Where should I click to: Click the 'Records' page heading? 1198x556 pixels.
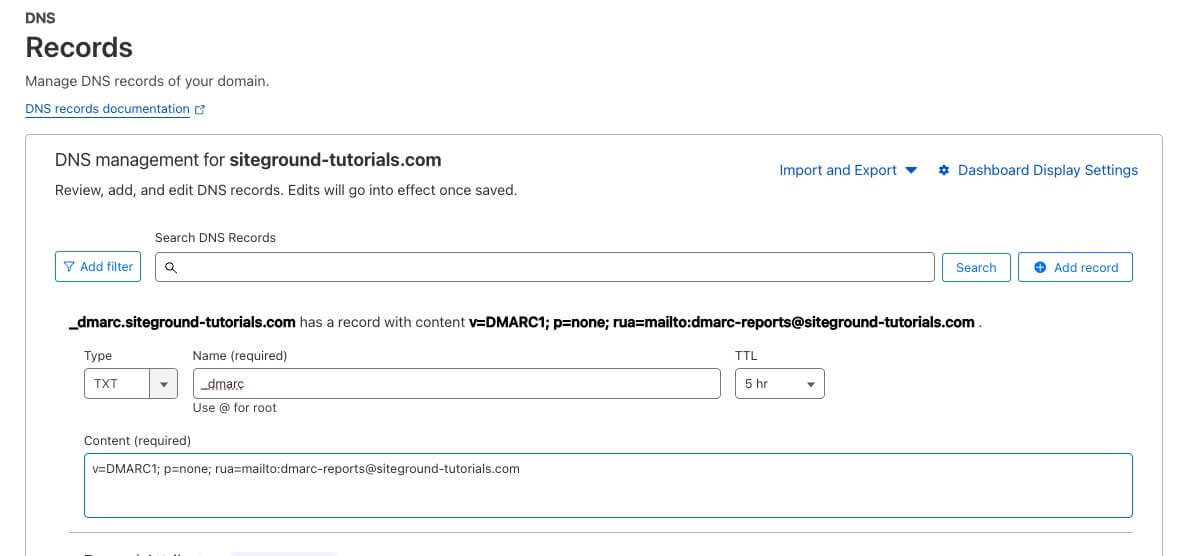[79, 47]
